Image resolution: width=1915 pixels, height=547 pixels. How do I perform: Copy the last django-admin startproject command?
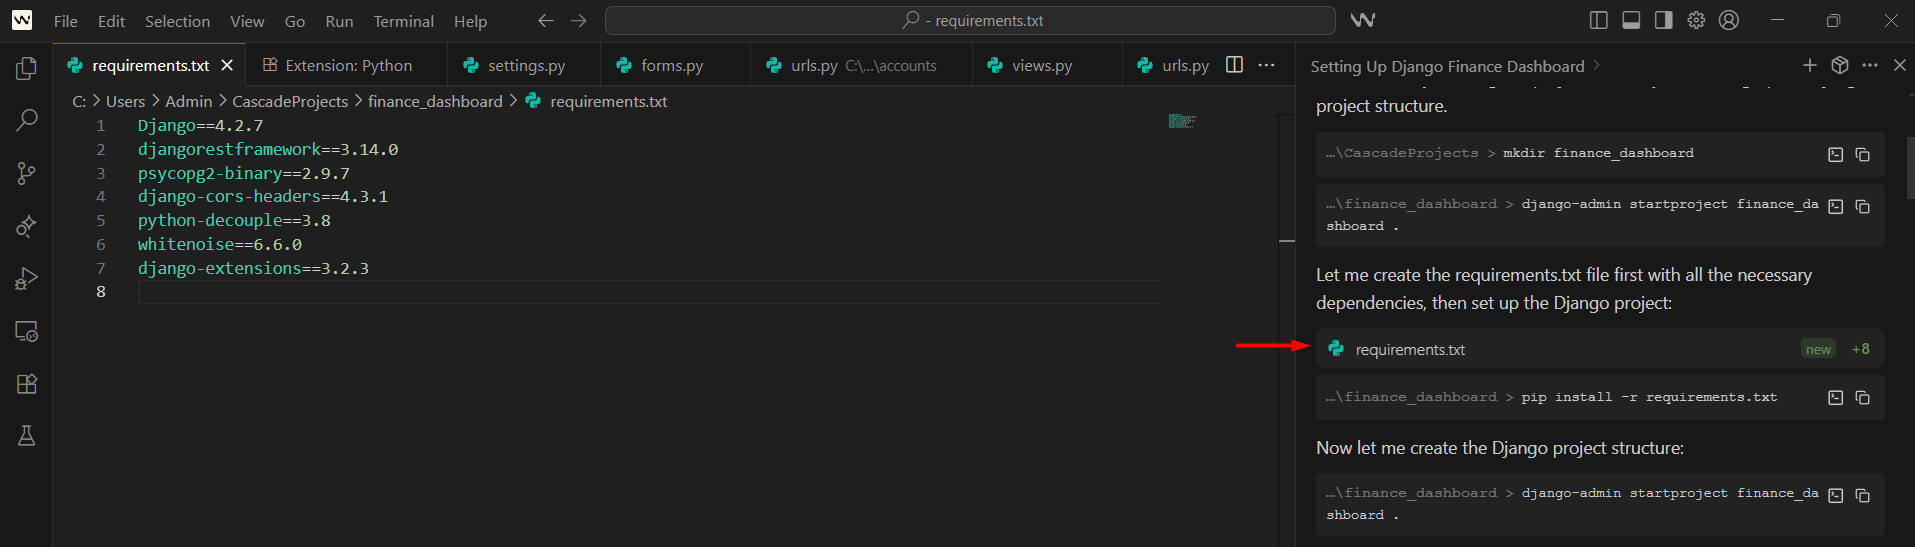tap(1863, 495)
